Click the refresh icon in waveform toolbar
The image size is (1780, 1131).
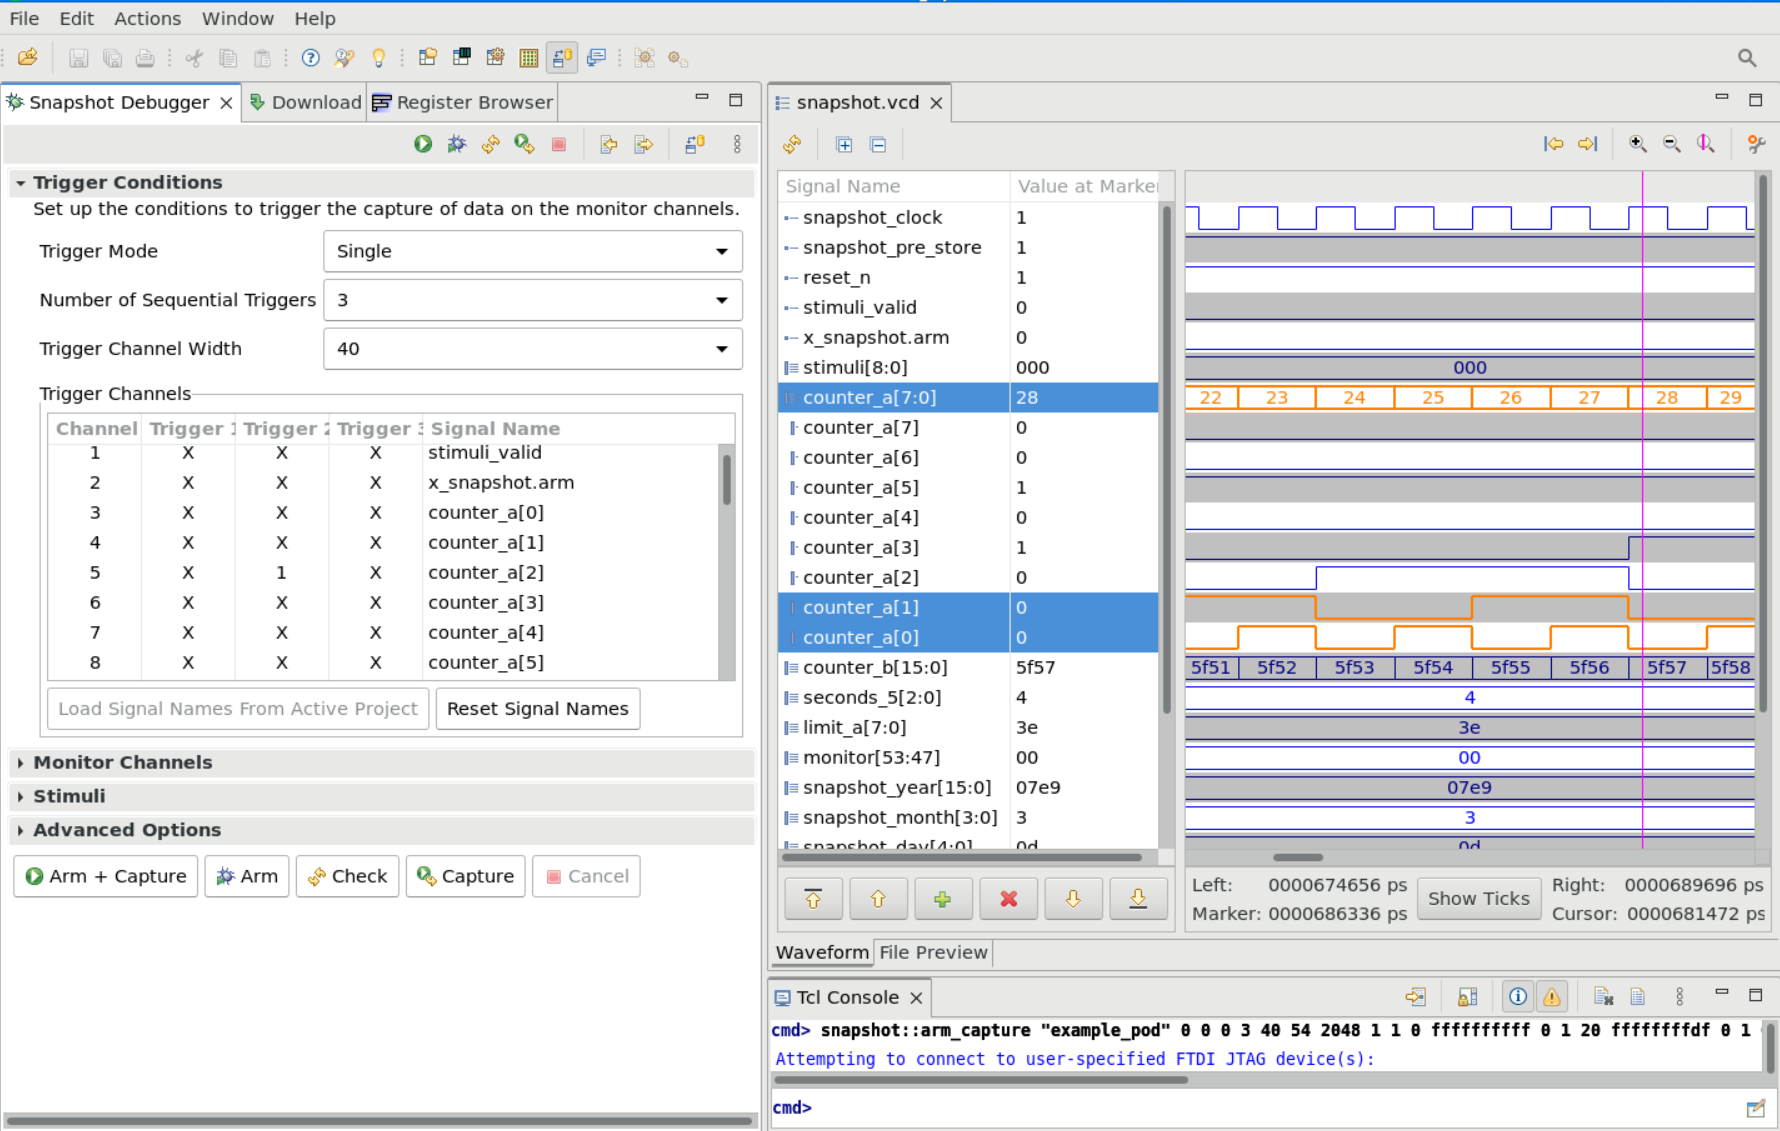point(793,145)
